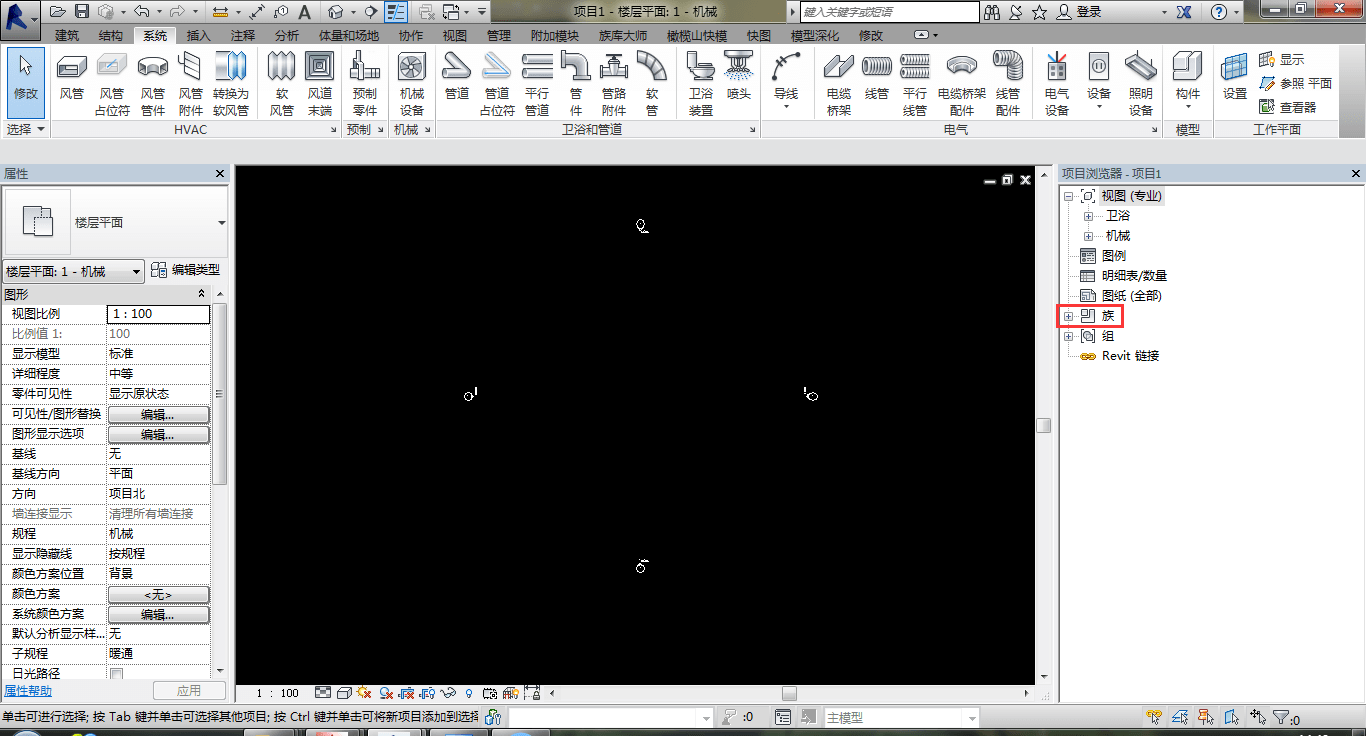
Task: Select the 机械设备 mechanical equipment tool
Action: [x=412, y=83]
